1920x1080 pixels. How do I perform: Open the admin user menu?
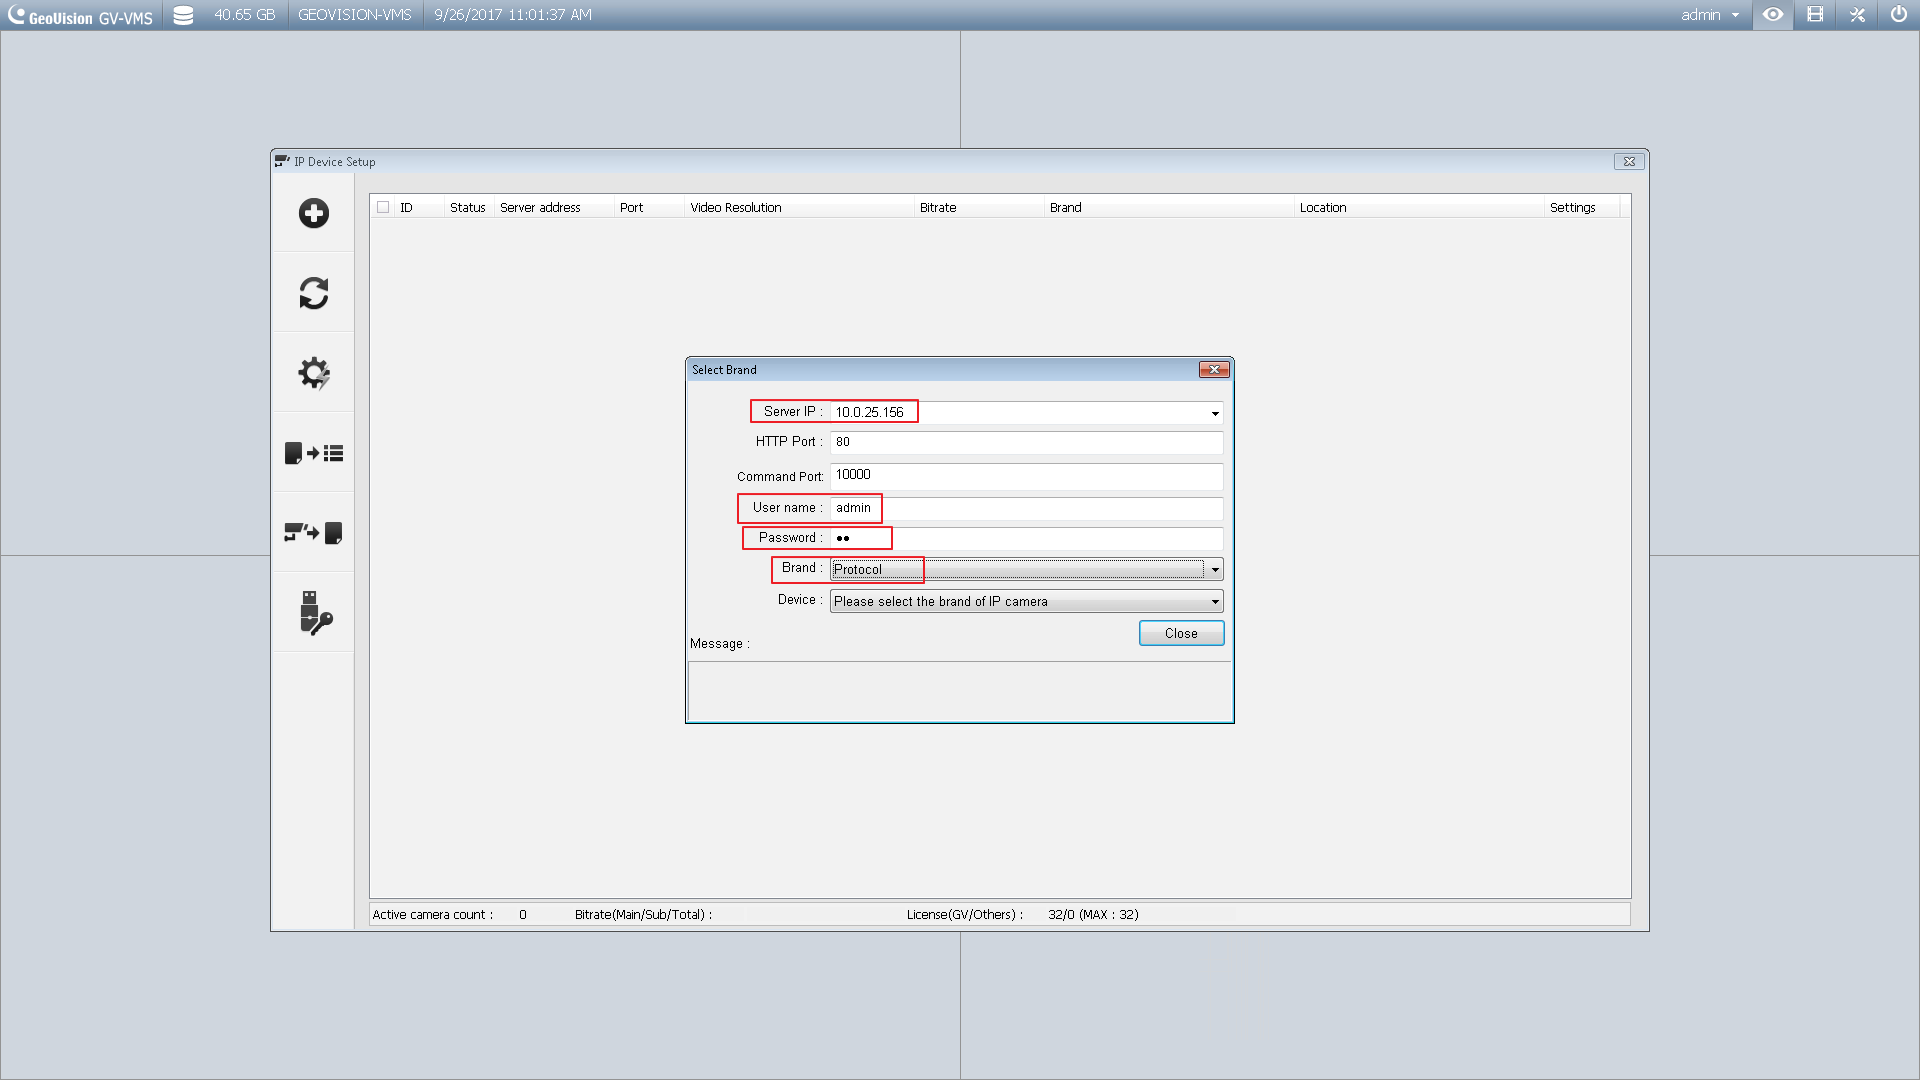[x=1709, y=15]
